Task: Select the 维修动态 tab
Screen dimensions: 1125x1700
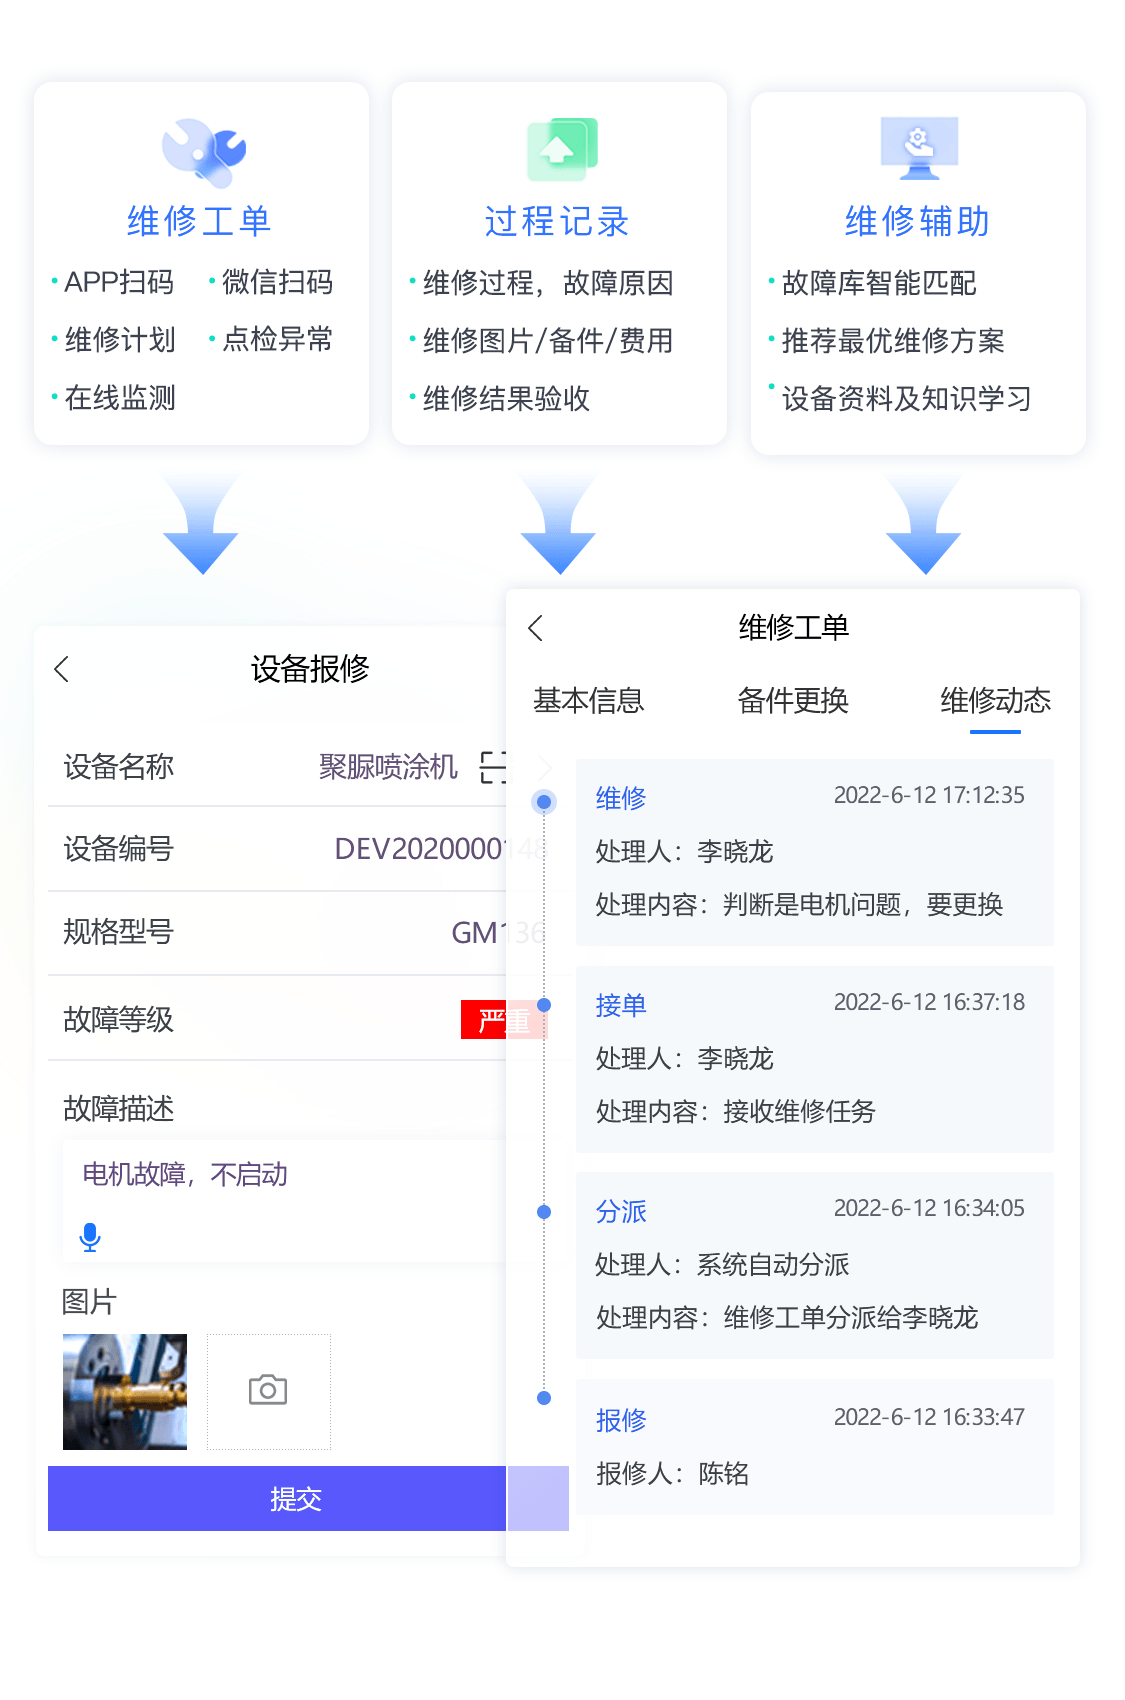Action: (995, 700)
